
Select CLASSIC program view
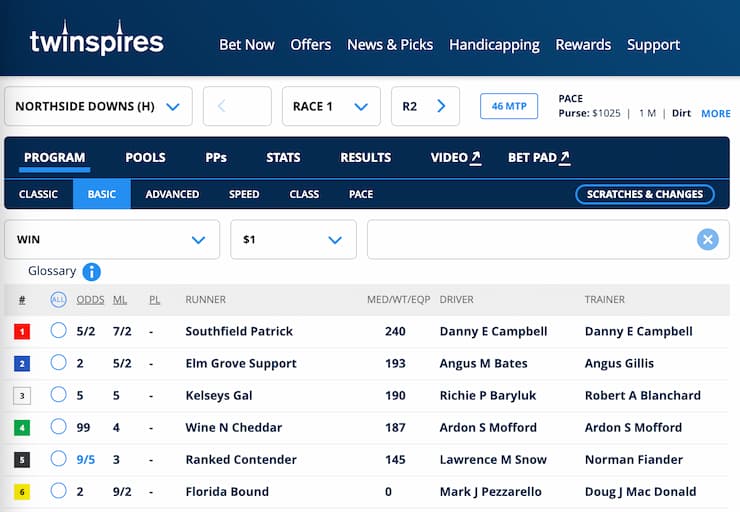pyautogui.click(x=38, y=194)
